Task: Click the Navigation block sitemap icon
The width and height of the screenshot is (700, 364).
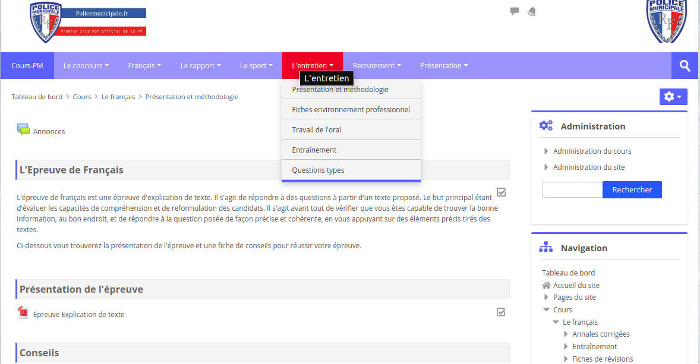Action: (546, 247)
